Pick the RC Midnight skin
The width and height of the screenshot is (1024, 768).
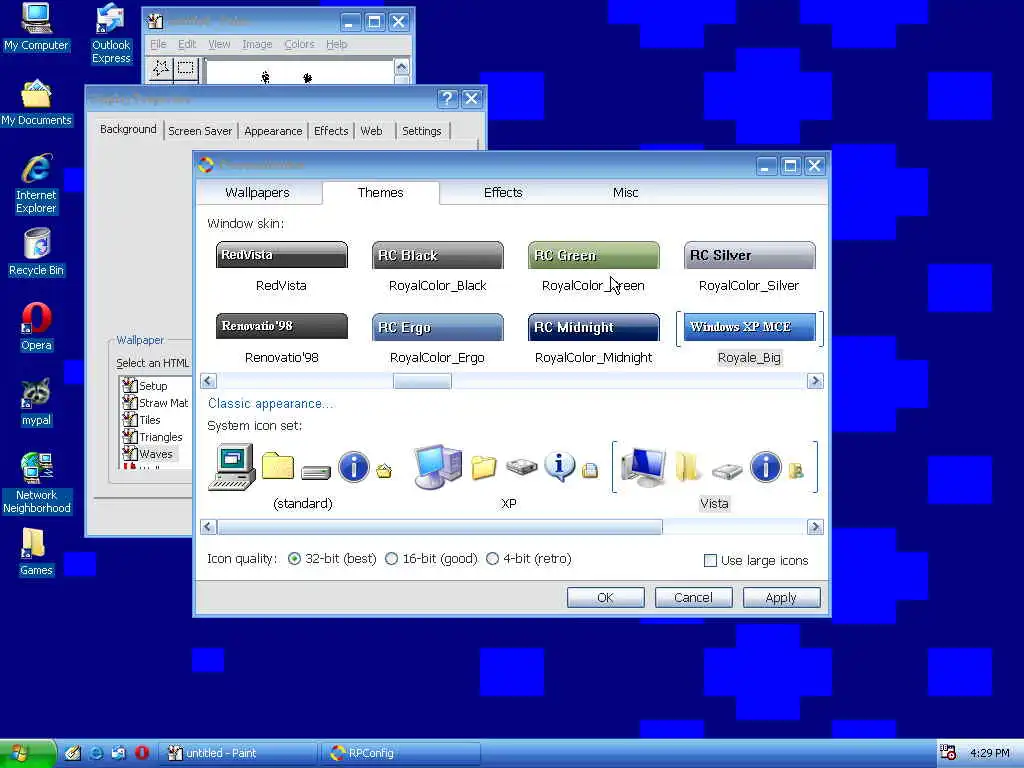click(x=594, y=327)
